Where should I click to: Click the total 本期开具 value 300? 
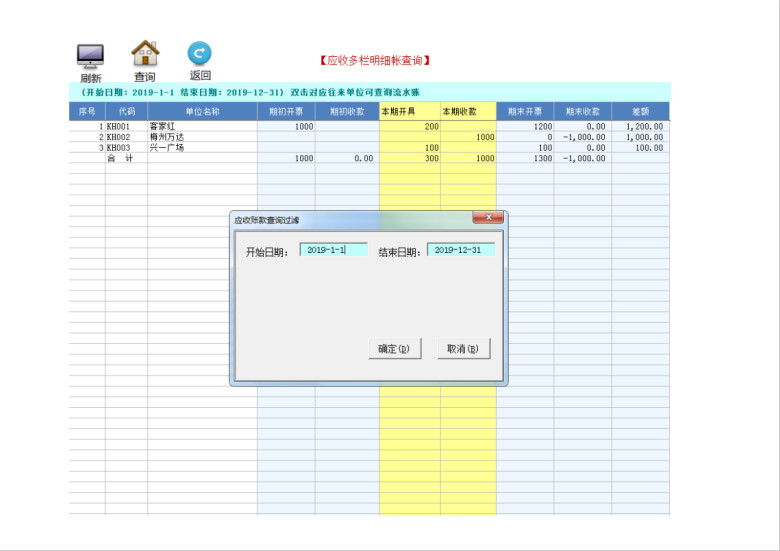coord(431,158)
